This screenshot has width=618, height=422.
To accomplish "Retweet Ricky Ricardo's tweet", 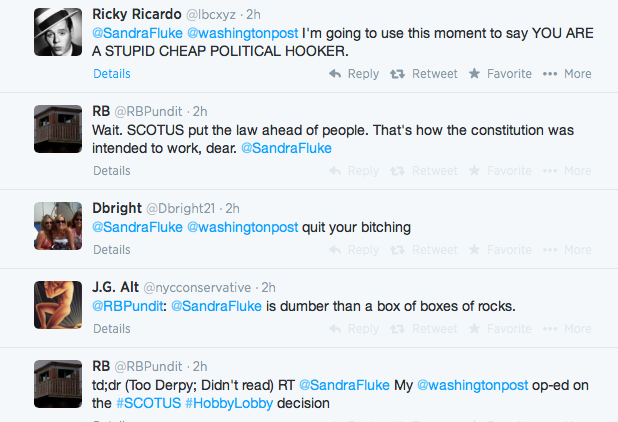I will (x=424, y=74).
